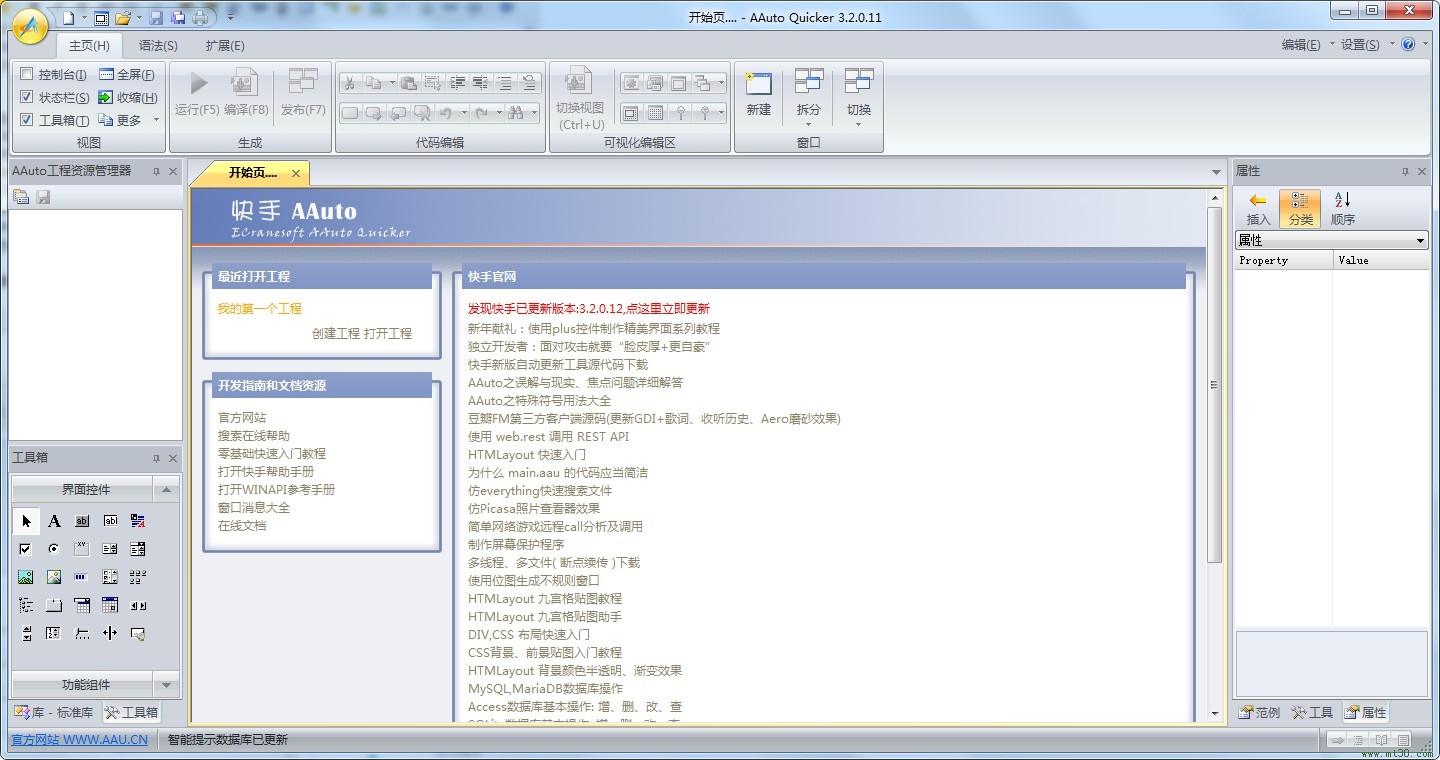
Task: Click the Property column header
Action: pyautogui.click(x=1283, y=260)
